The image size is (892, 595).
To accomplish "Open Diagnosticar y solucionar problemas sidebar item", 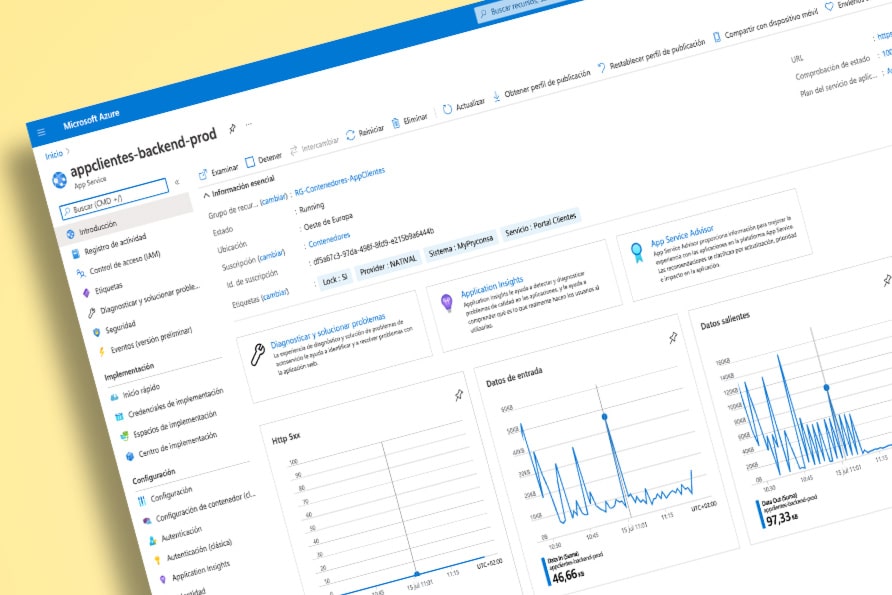I will [150, 298].
